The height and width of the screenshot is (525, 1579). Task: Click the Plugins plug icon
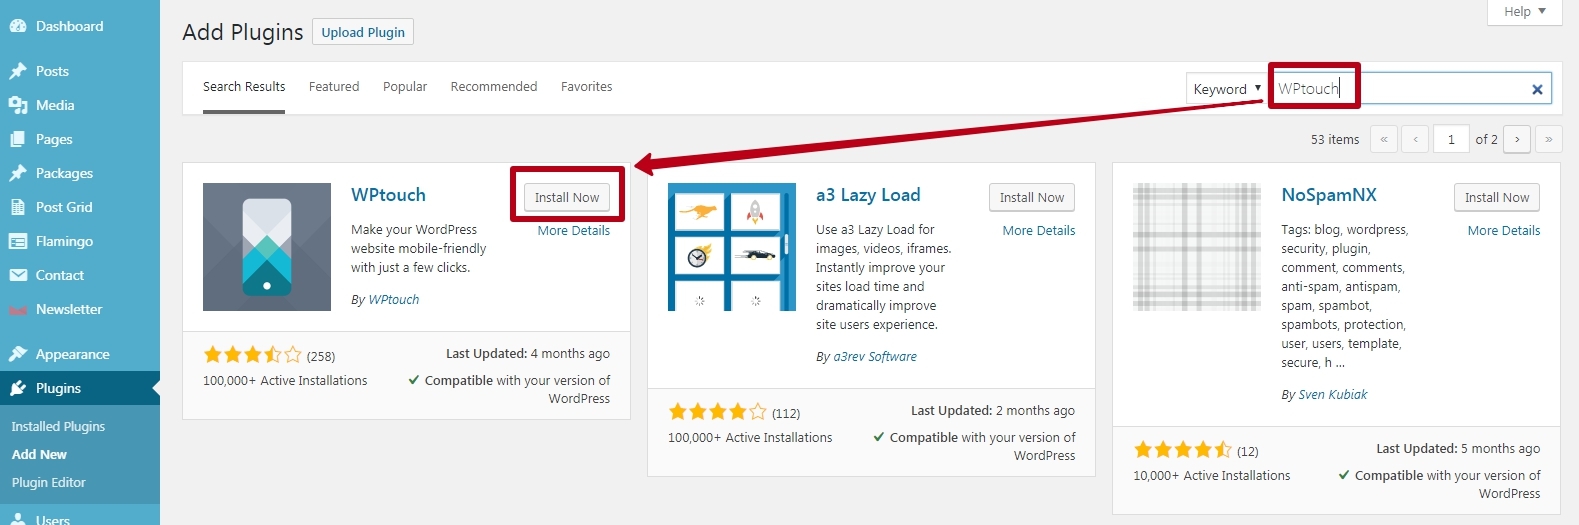point(18,388)
